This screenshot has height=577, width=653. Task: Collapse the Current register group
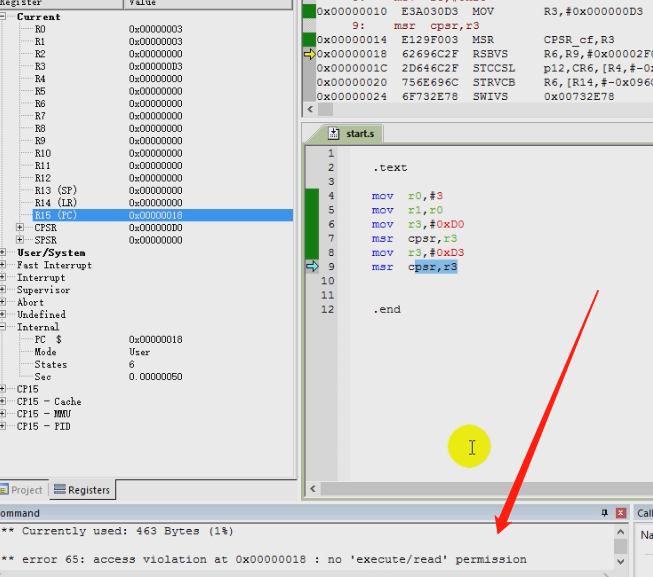click(x=6, y=17)
